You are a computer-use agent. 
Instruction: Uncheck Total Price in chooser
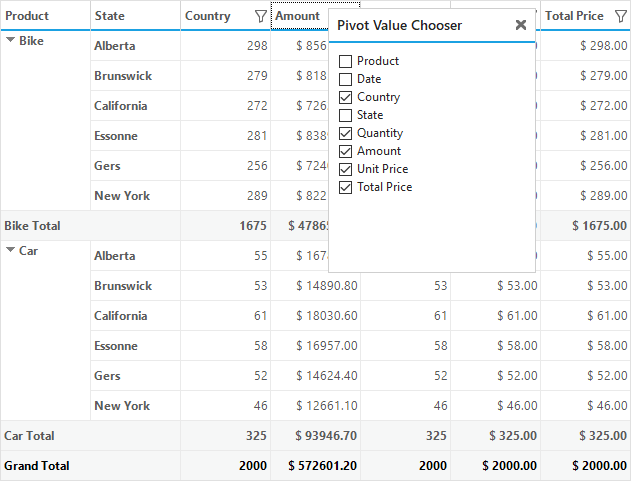(345, 187)
